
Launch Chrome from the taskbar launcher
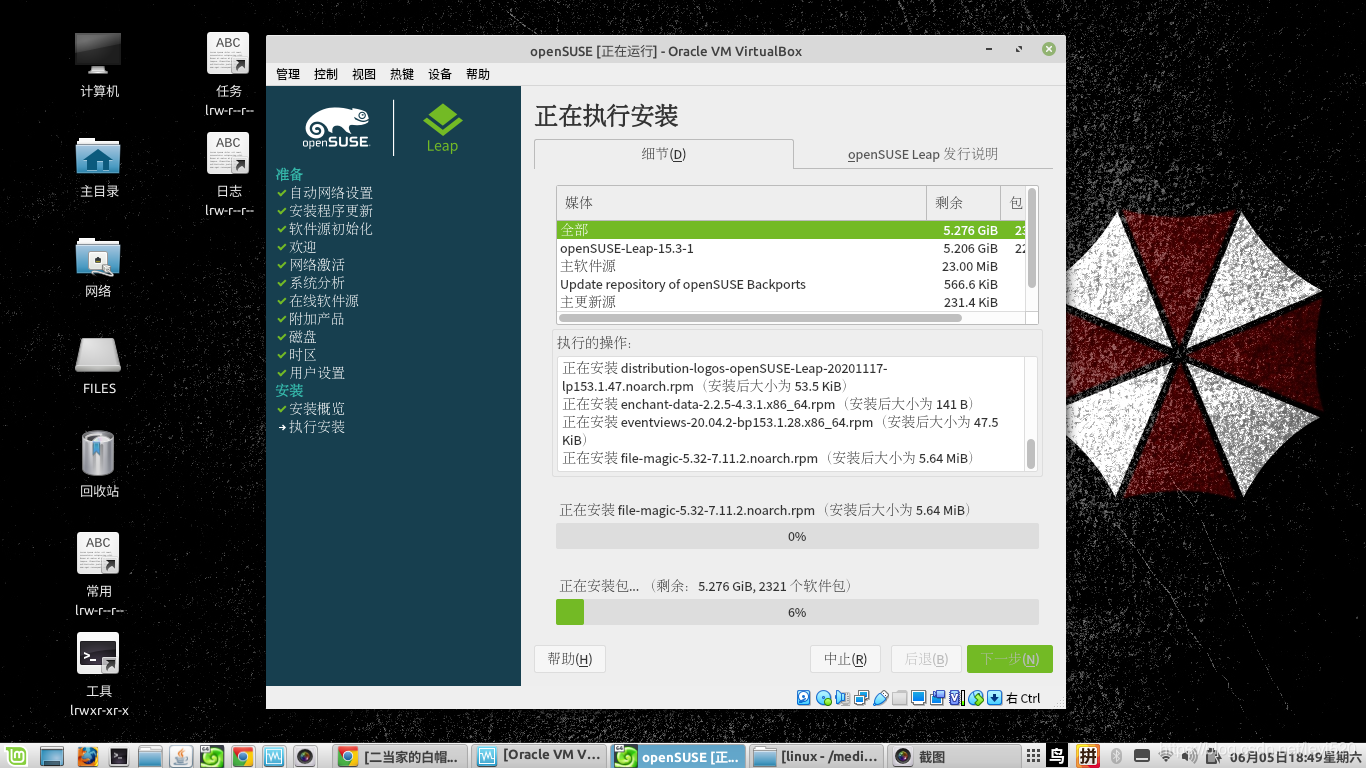tap(242, 756)
